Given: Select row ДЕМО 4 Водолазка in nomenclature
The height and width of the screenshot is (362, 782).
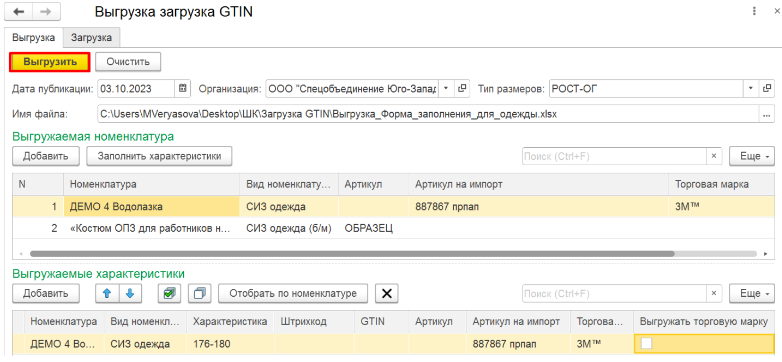Looking at the screenshot, I should click(x=394, y=206).
